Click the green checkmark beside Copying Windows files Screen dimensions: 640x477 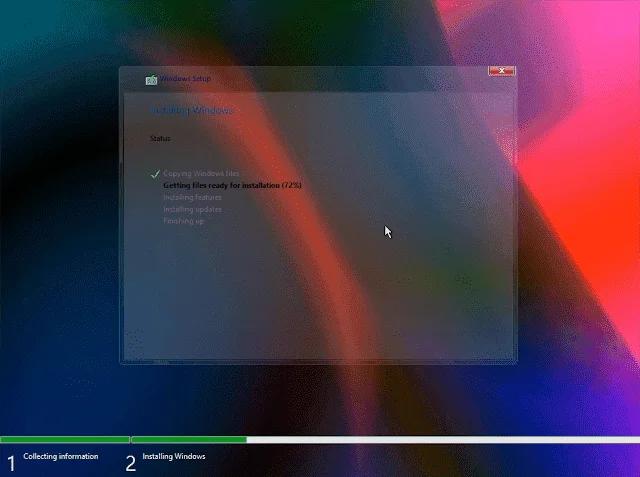point(156,174)
